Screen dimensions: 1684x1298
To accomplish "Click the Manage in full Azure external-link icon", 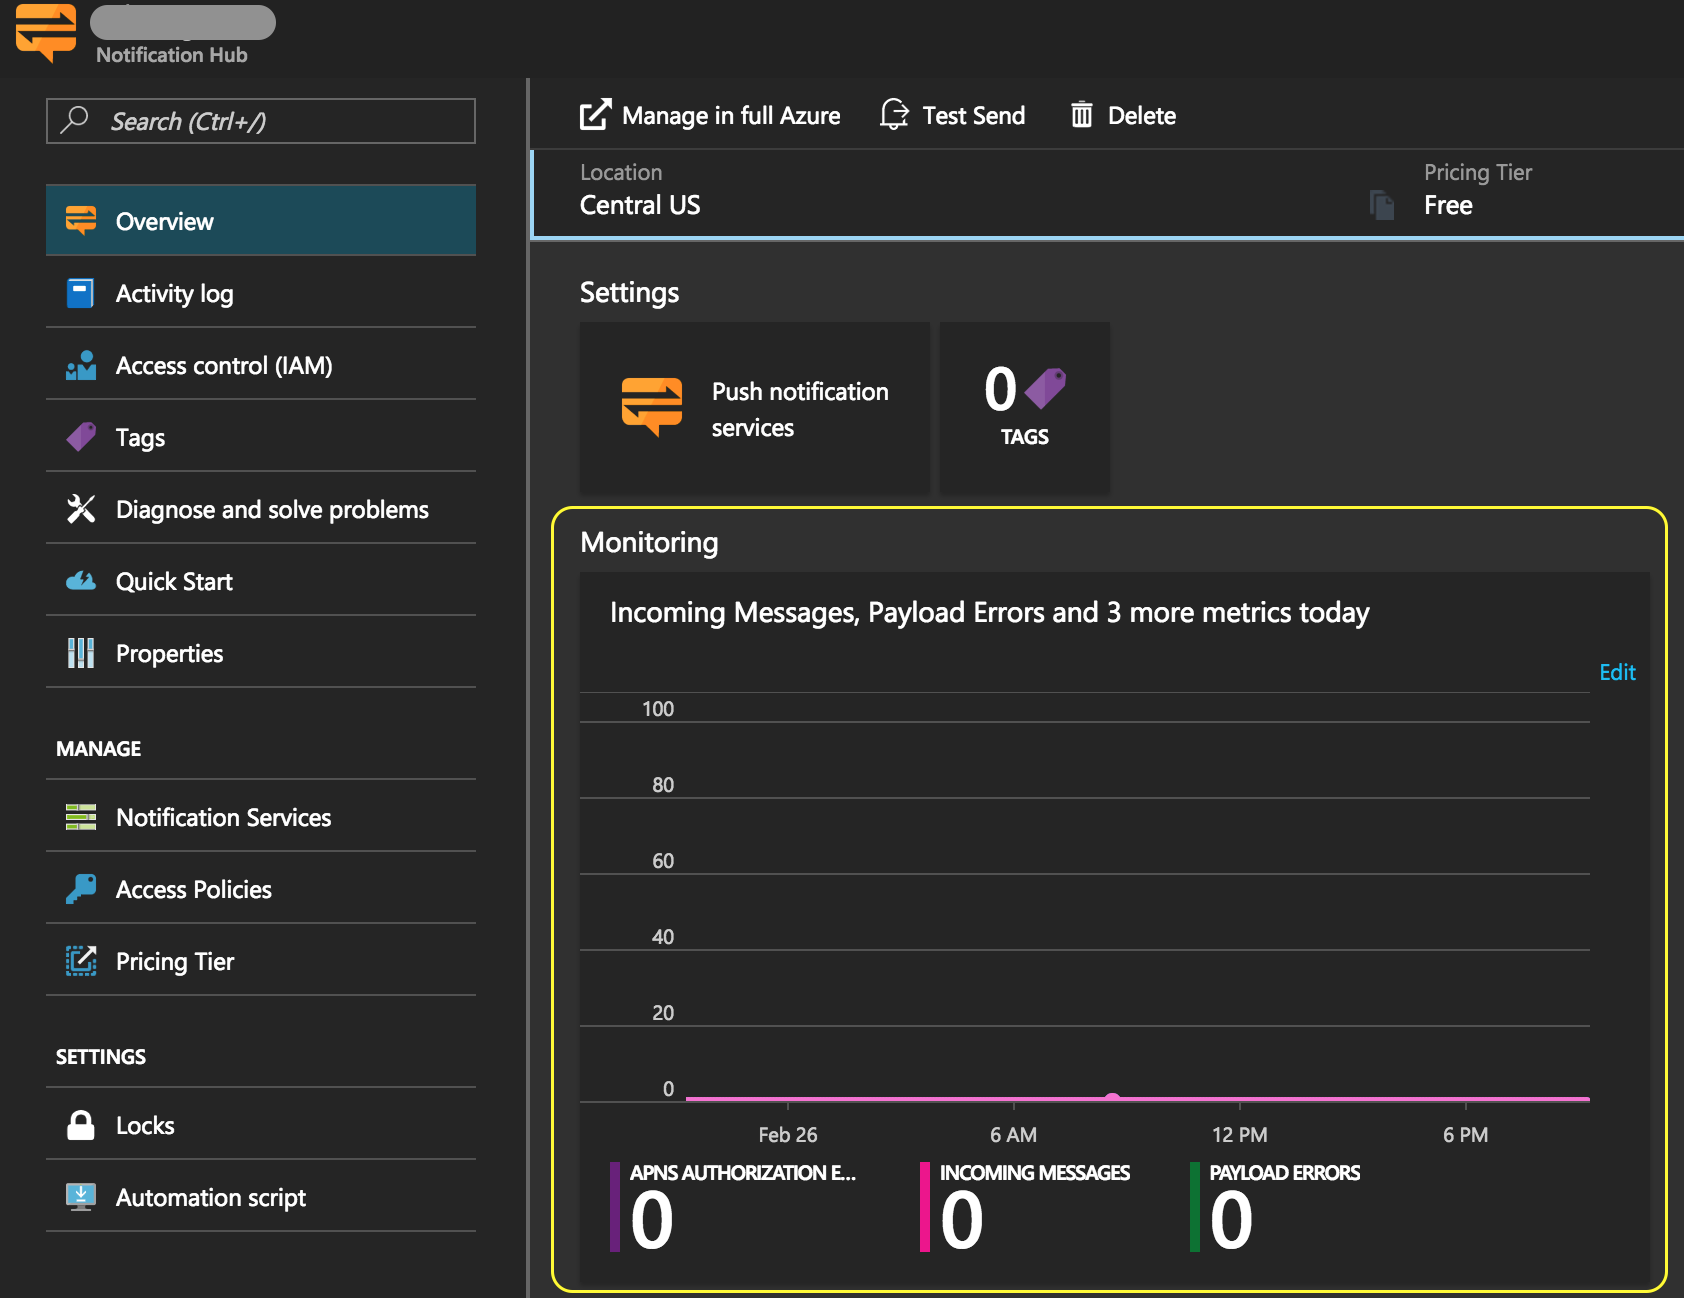I will [595, 115].
